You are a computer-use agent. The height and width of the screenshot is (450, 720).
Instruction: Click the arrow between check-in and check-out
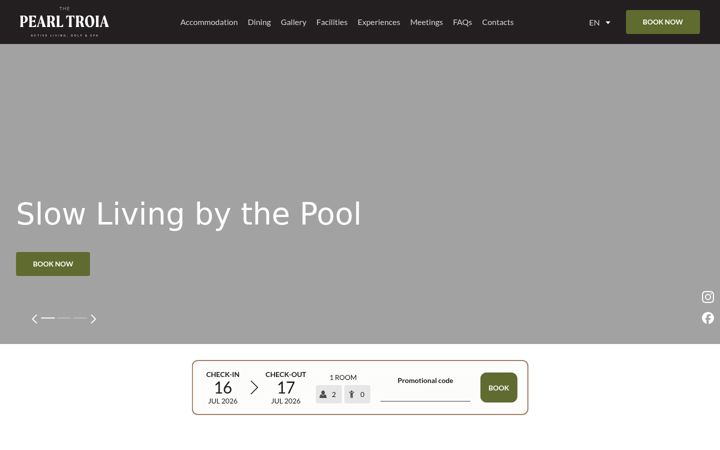[254, 388]
